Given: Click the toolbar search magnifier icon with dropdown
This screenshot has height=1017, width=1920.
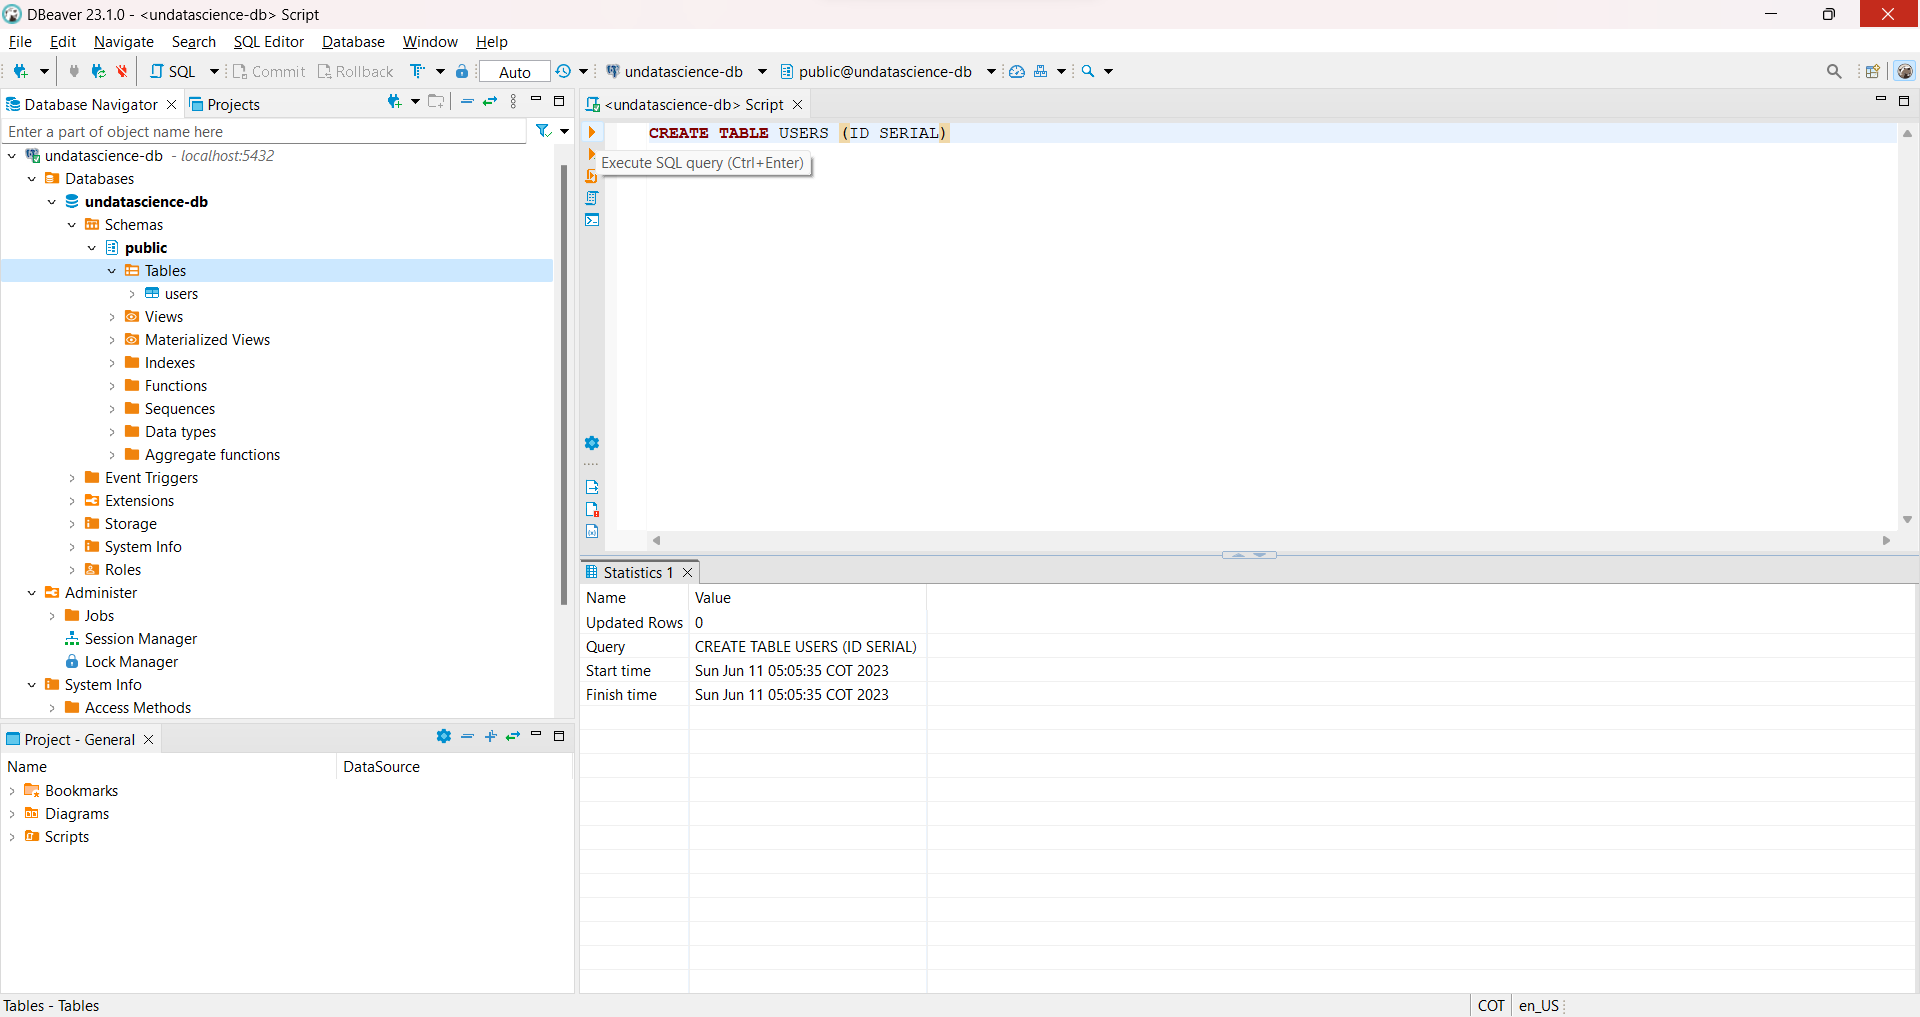Looking at the screenshot, I should 1088,71.
